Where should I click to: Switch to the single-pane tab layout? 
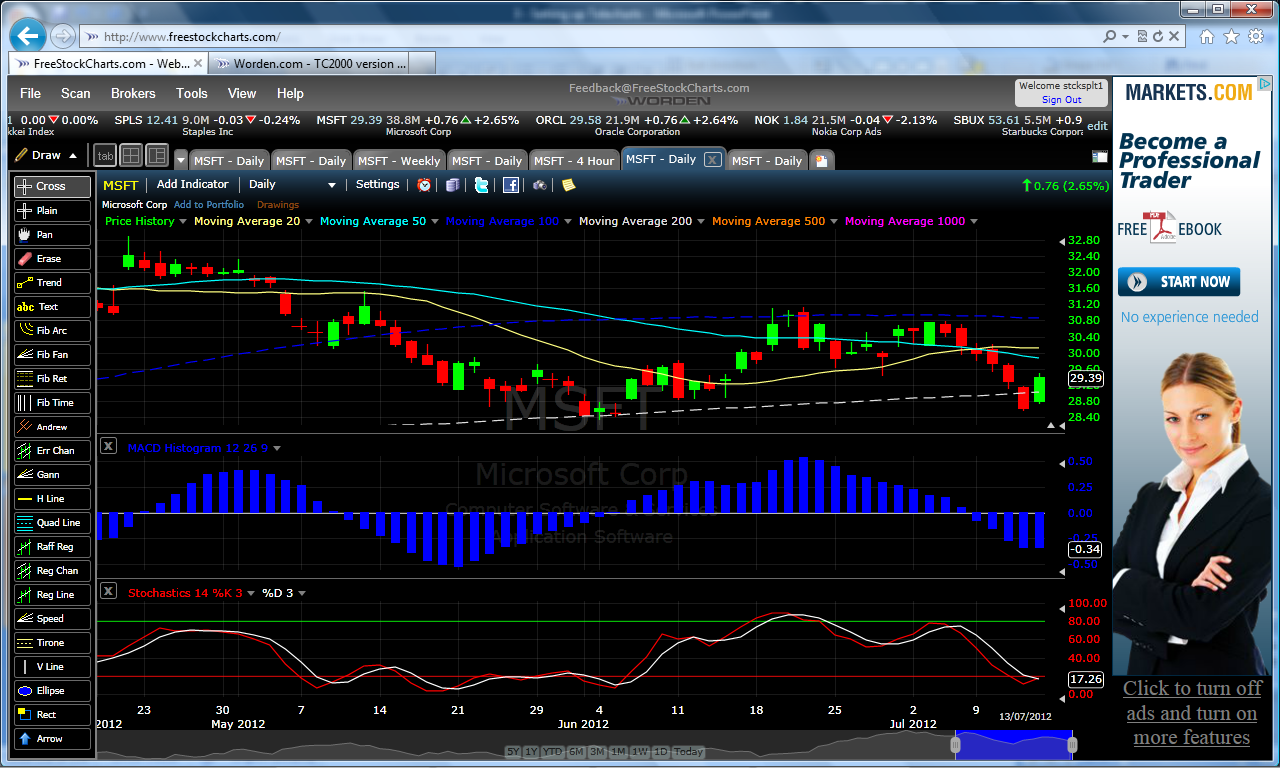(x=105, y=156)
